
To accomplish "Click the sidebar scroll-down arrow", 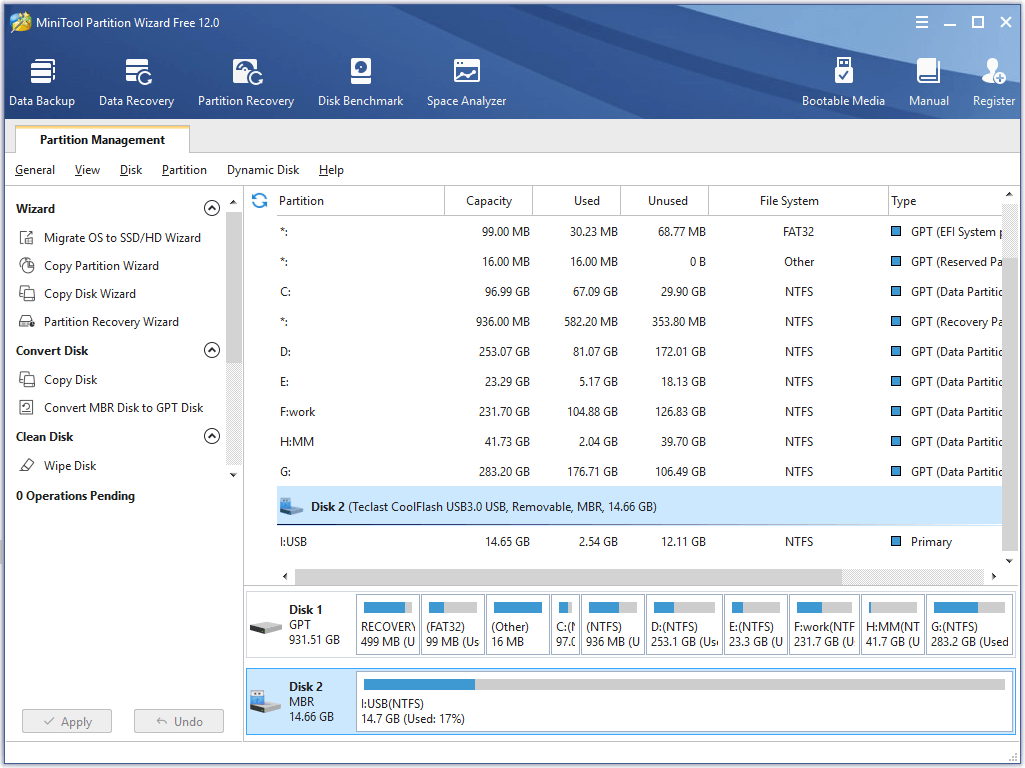I will point(233,475).
